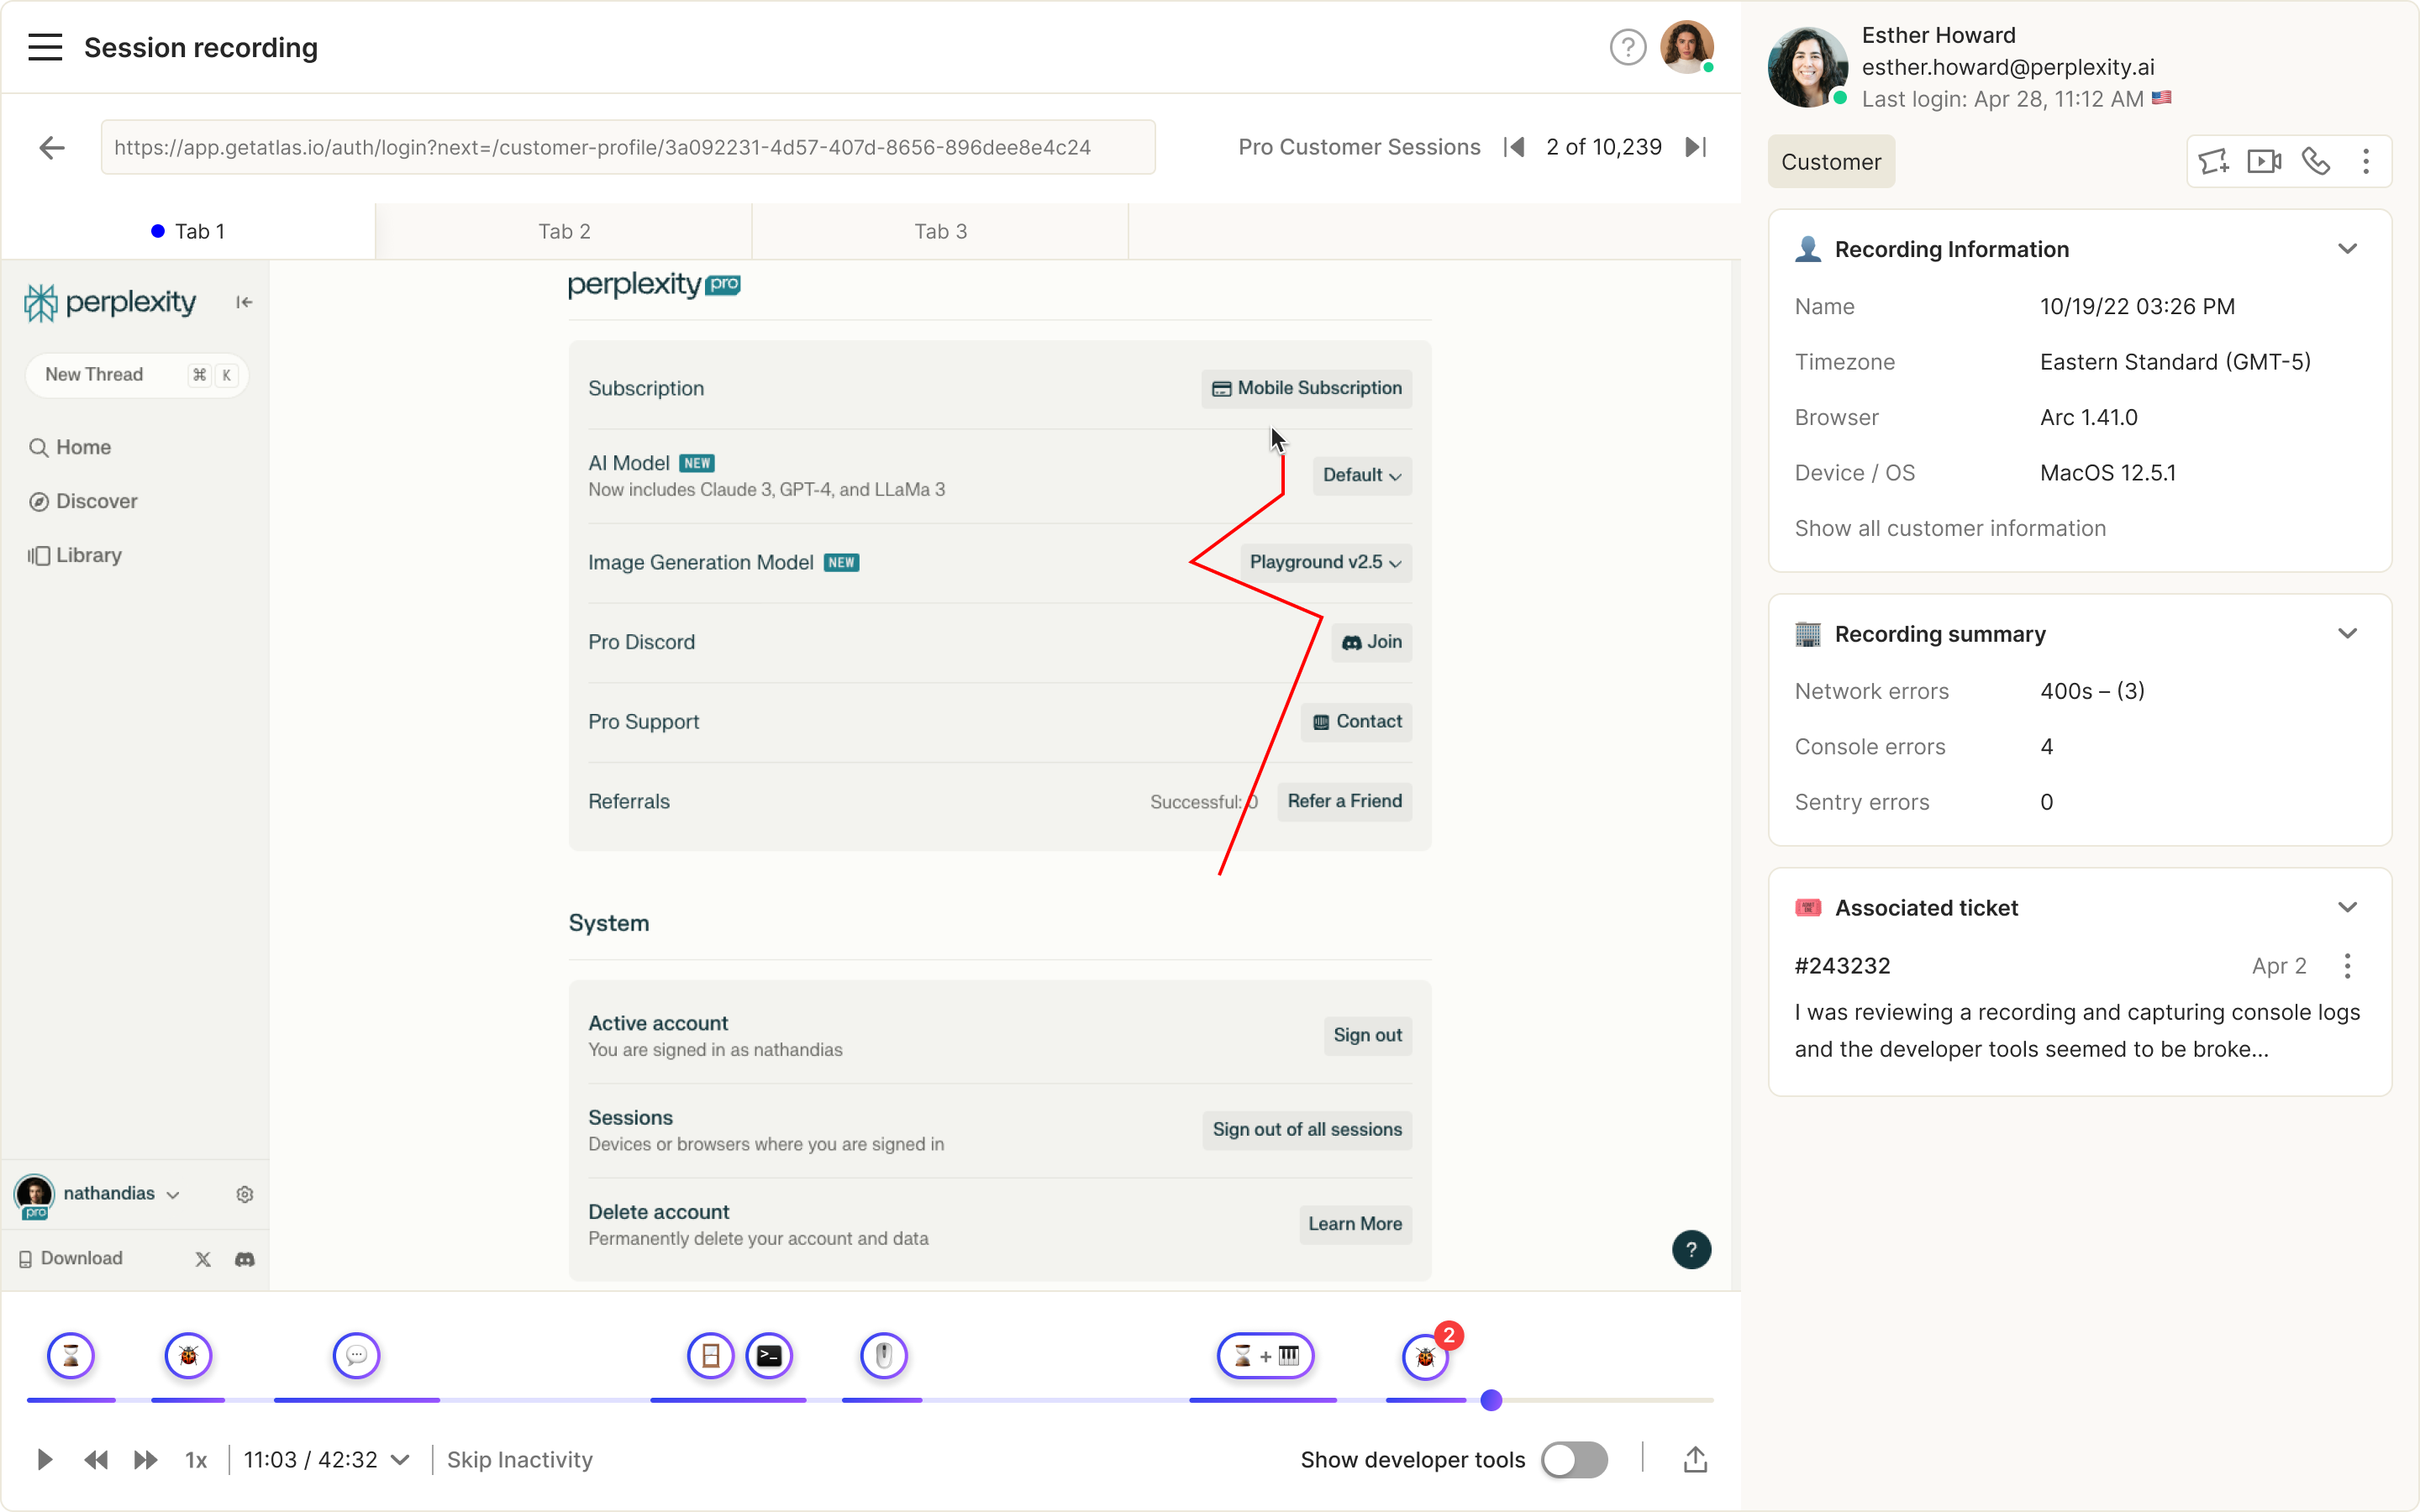Open the AI Model Default dropdown
Viewport: 2420px width, 1512px height.
point(1361,475)
